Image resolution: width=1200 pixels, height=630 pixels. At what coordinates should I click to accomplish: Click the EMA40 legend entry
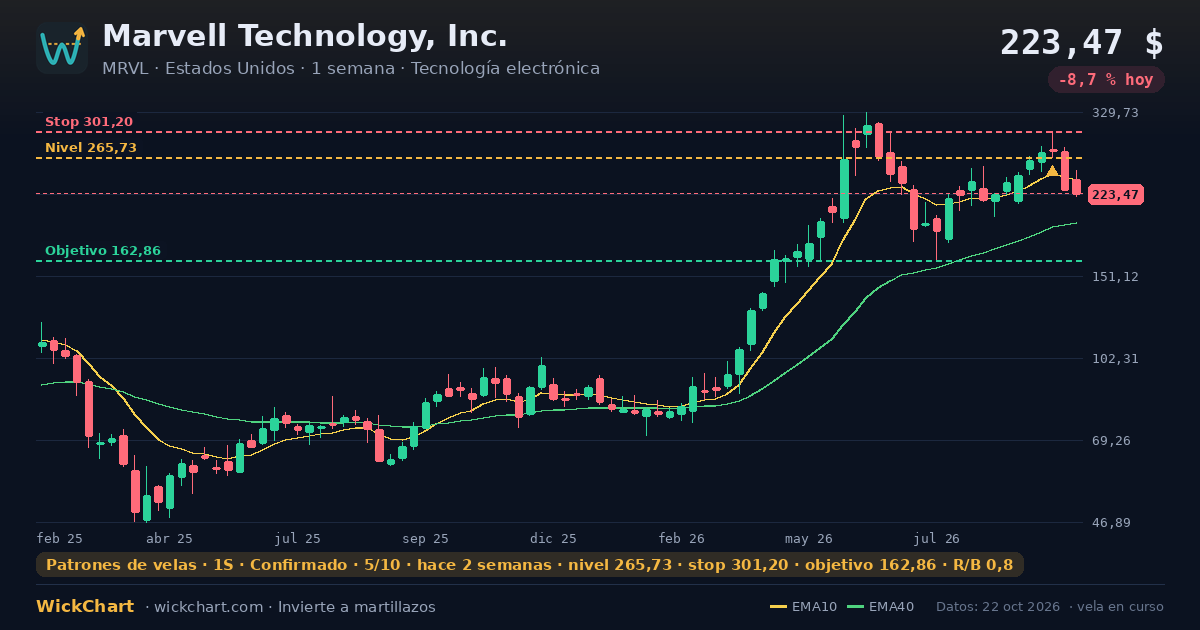pos(880,607)
